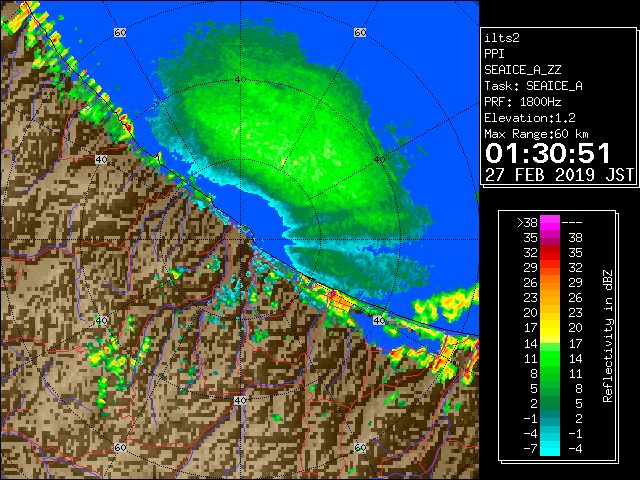Click the "60" range ring label at upper left

(120, 32)
